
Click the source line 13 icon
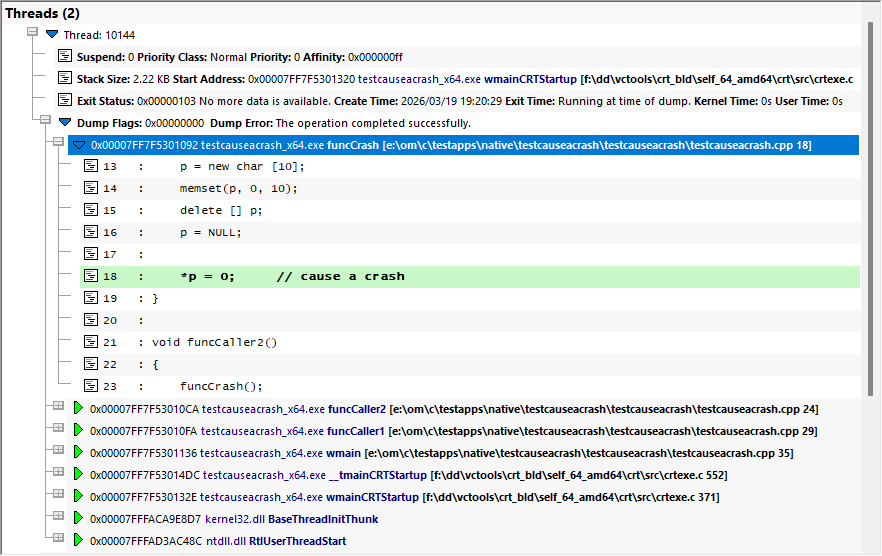point(91,165)
